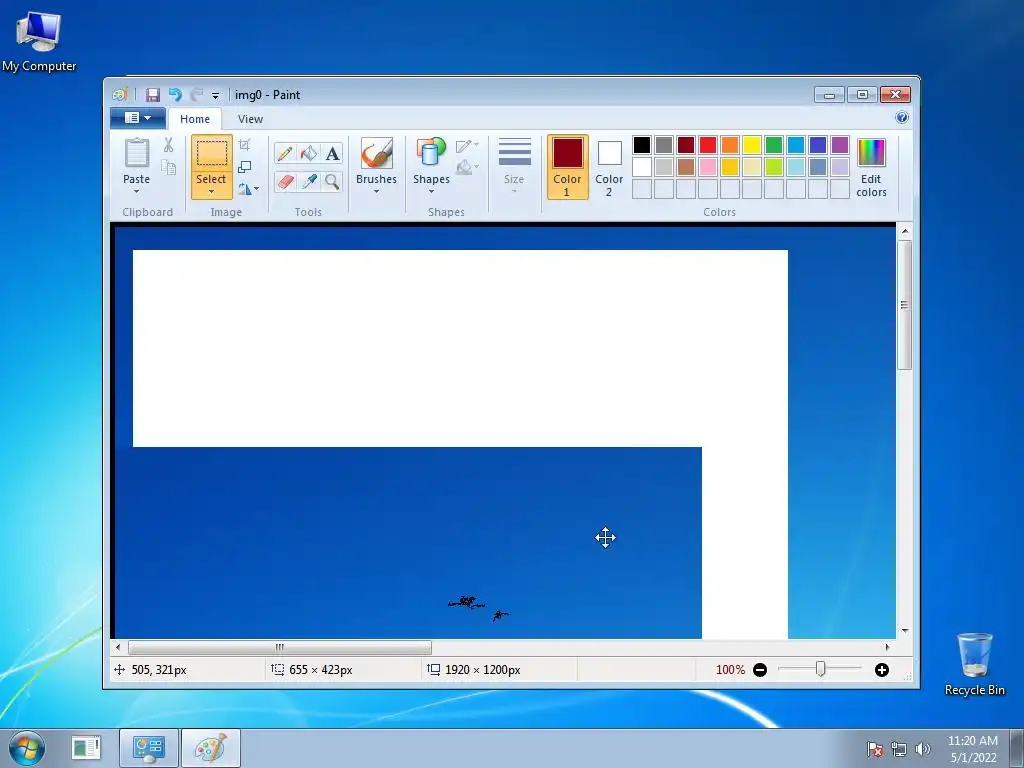The image size is (1024, 768).
Task: Open Paint Help question mark icon
Action: pos(902,118)
